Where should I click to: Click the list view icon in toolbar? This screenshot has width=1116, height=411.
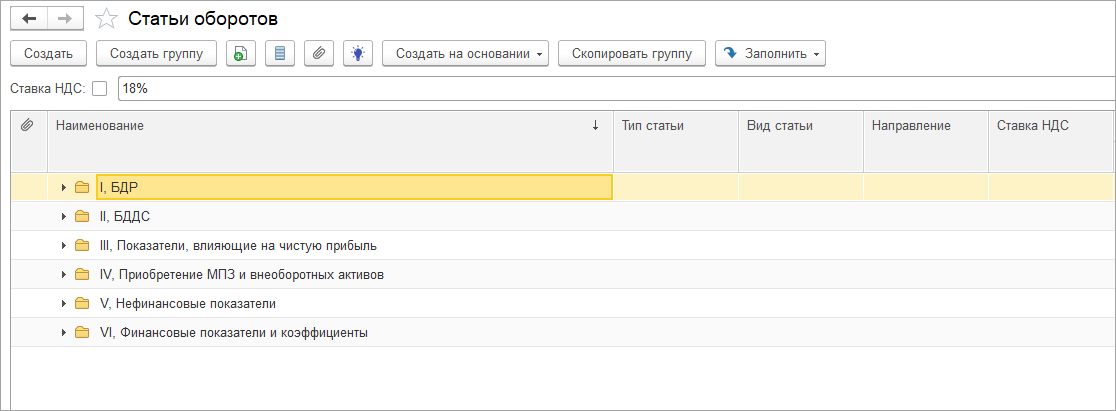pos(279,53)
